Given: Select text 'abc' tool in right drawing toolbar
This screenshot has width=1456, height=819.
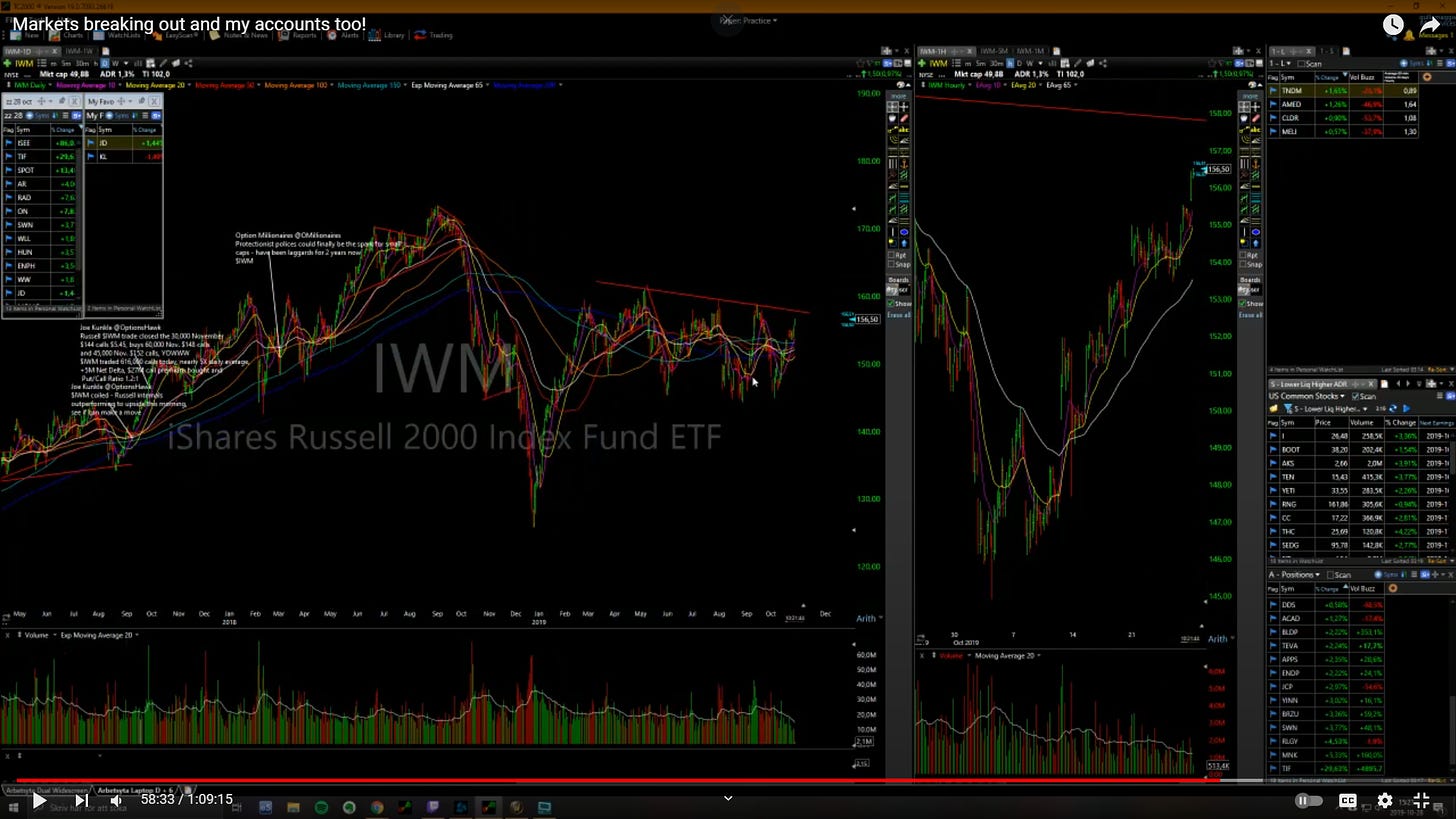Looking at the screenshot, I should click(1256, 129).
